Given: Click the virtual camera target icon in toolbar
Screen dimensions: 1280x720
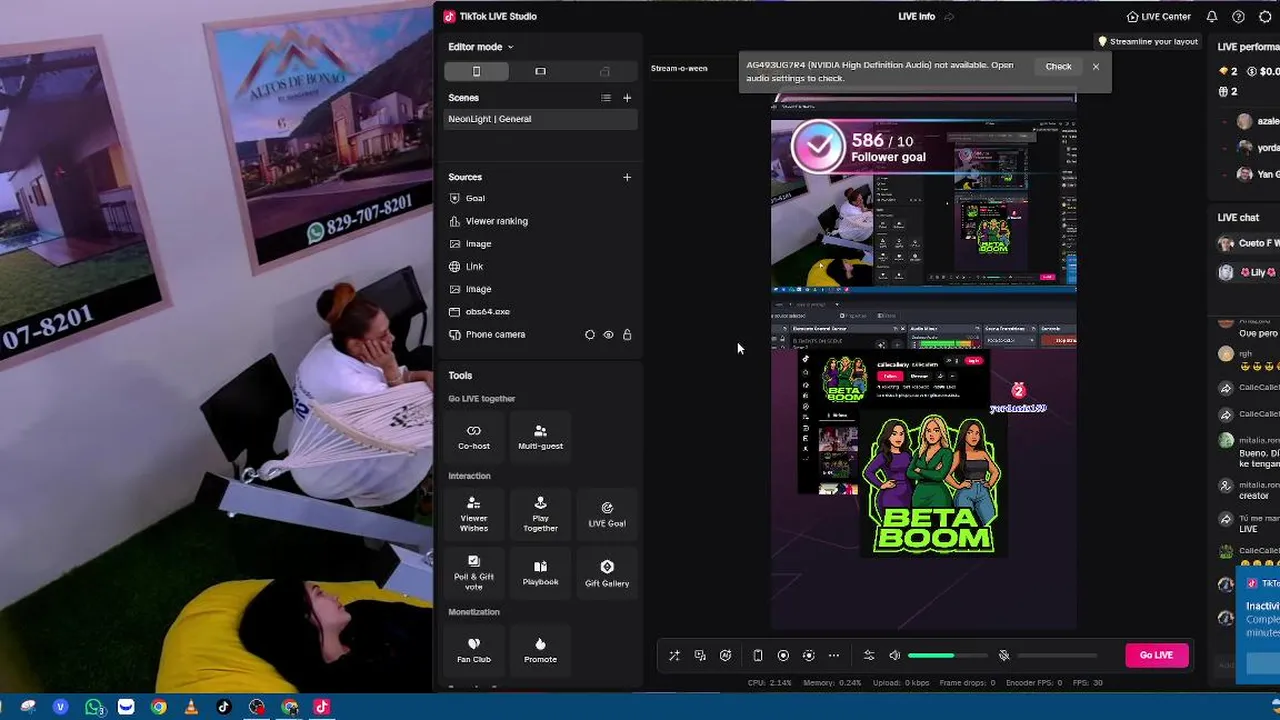Looking at the screenshot, I should click(809, 656).
